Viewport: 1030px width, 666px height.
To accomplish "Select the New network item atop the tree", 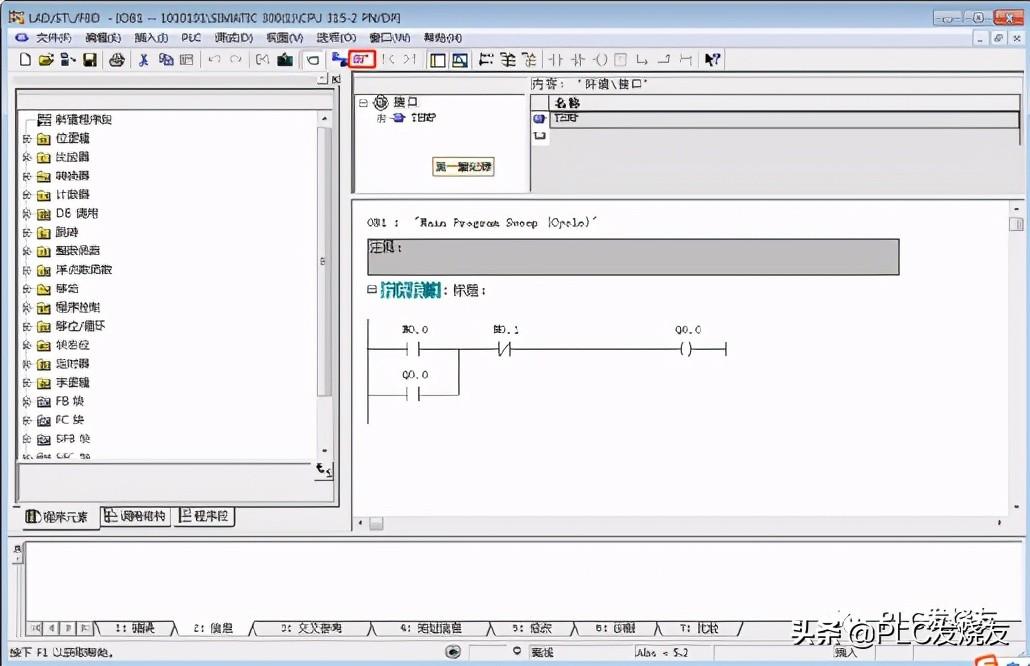I will tap(74, 120).
